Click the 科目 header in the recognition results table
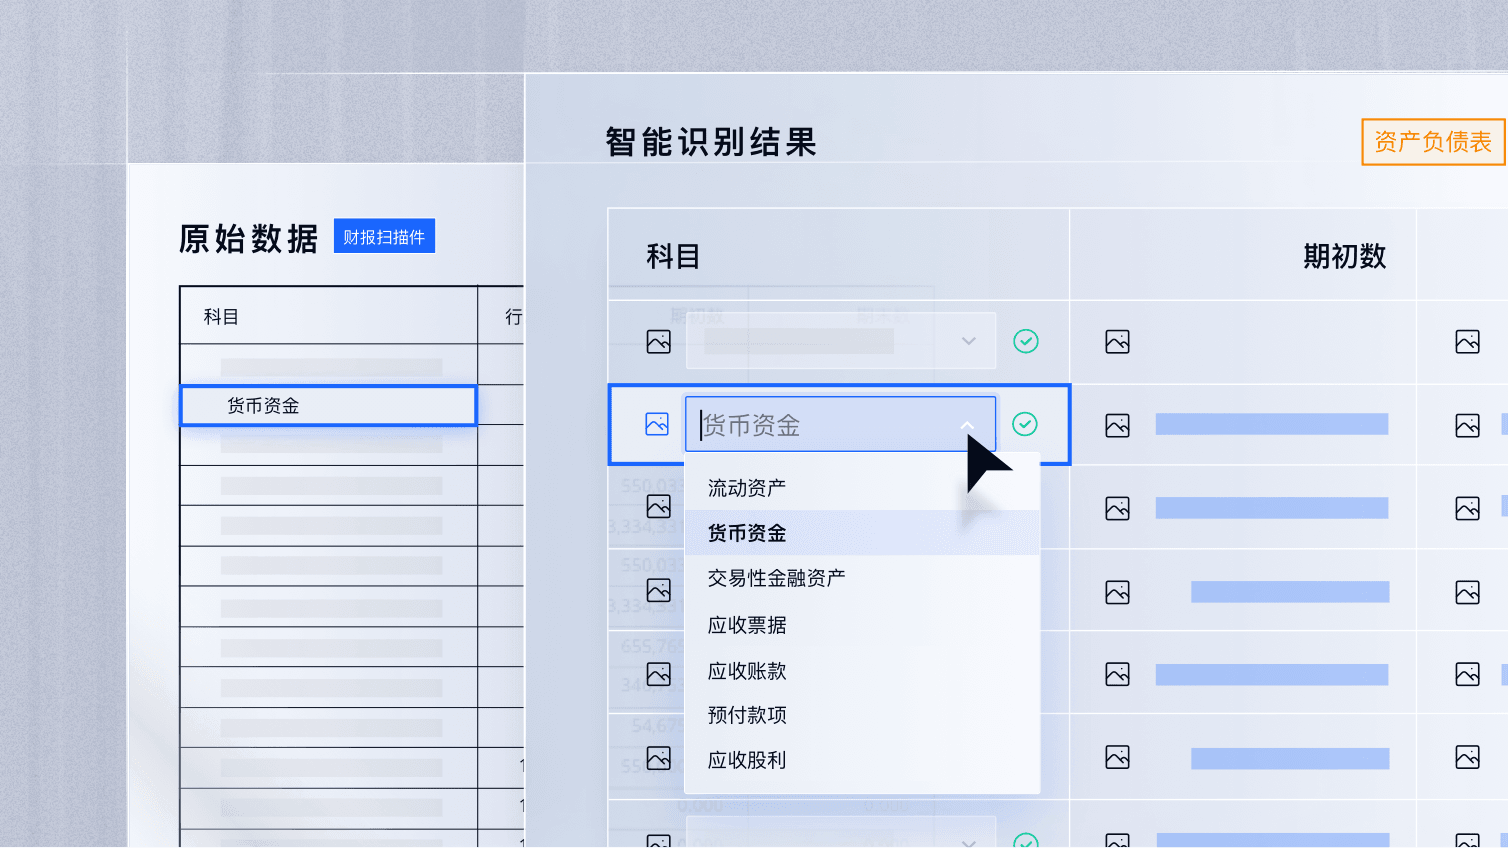 [x=673, y=257]
